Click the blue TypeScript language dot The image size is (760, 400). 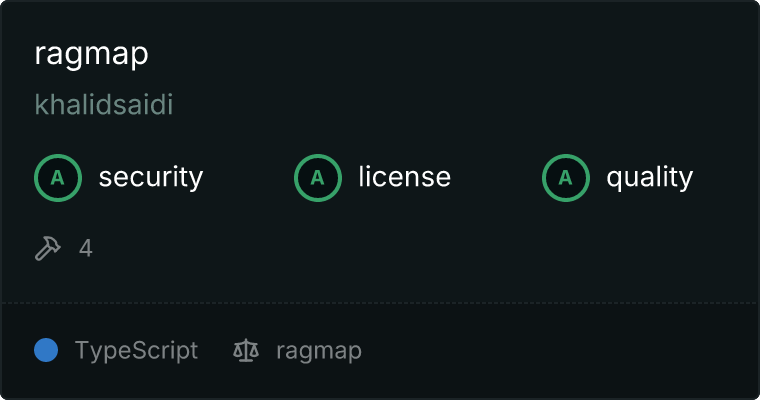(x=46, y=350)
